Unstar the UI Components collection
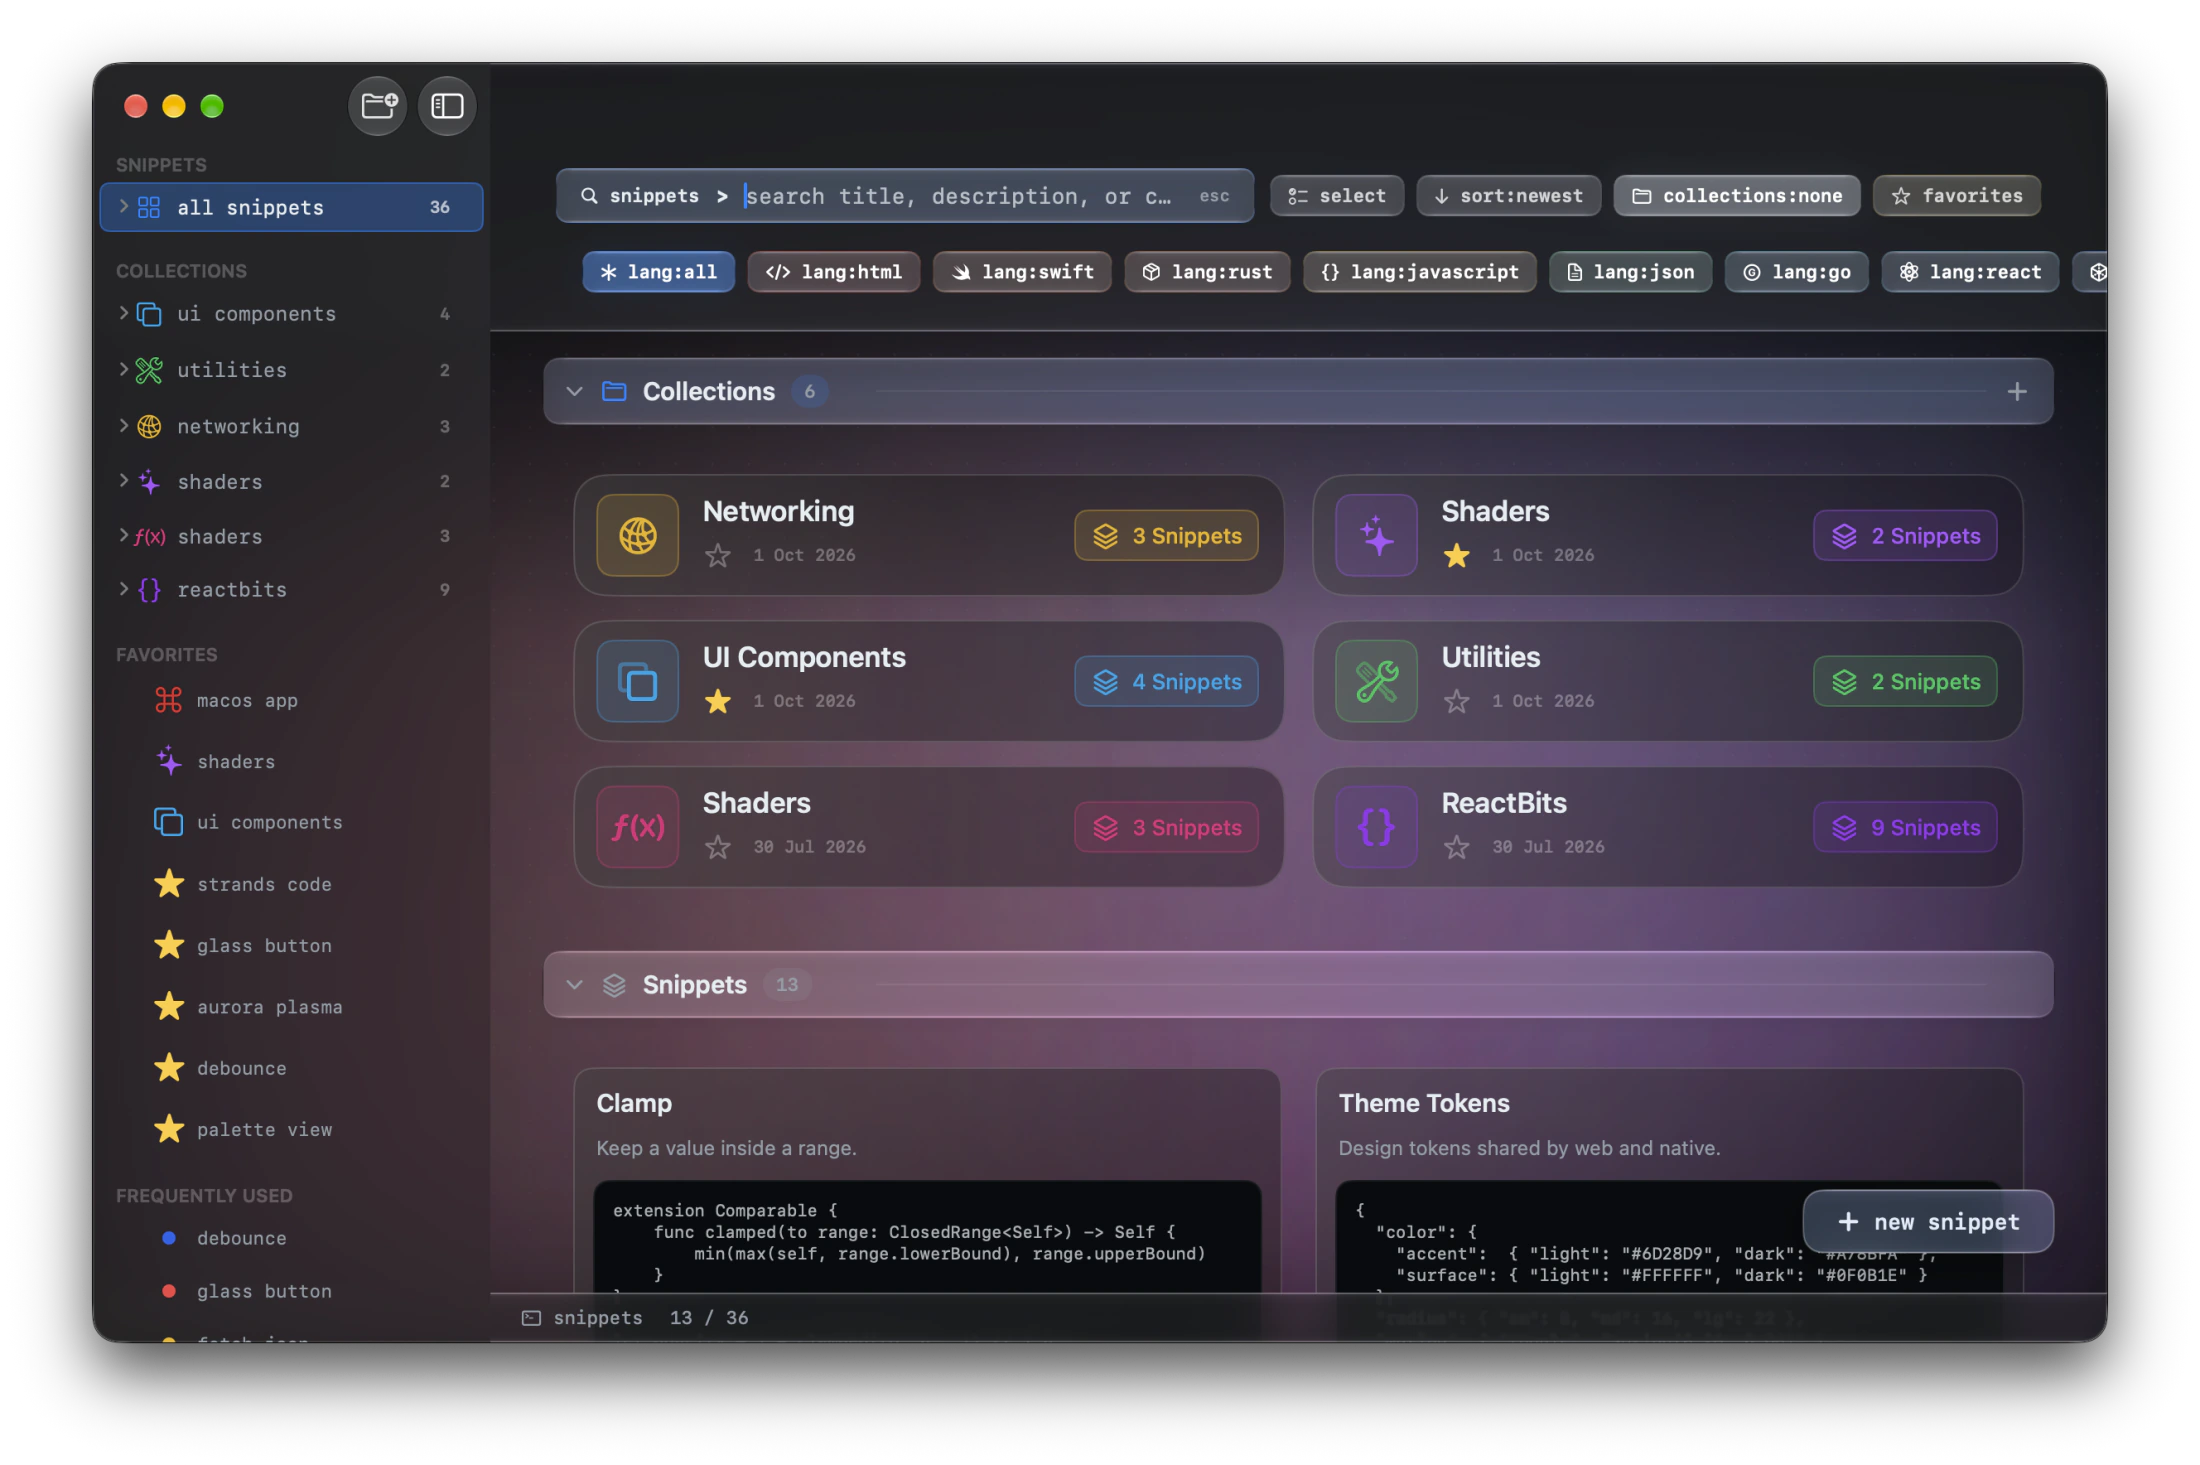Screen dimensions: 2200x1465 (718, 701)
